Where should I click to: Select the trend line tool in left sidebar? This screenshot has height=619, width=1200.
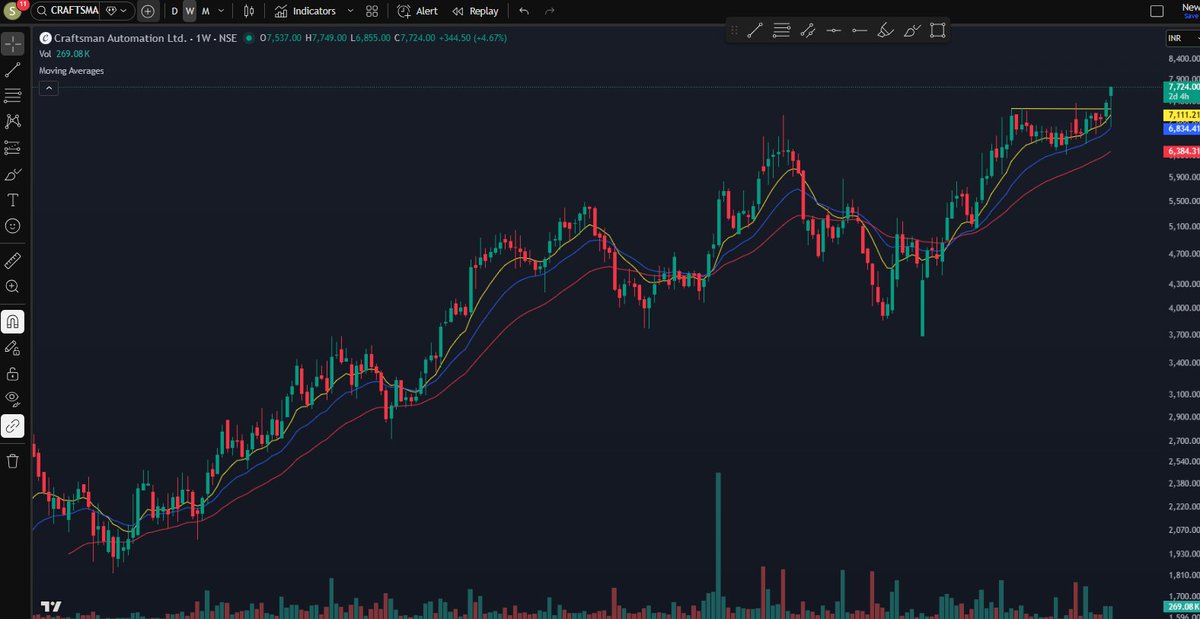tap(12, 70)
